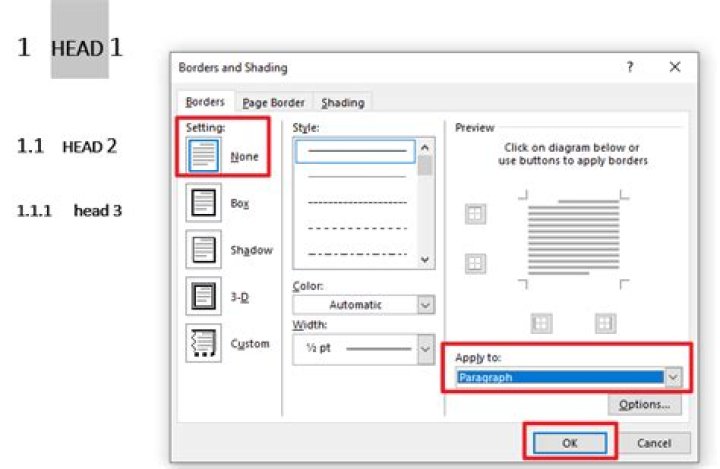Select the third, dotted line style
720x469 pixels.
click(357, 202)
